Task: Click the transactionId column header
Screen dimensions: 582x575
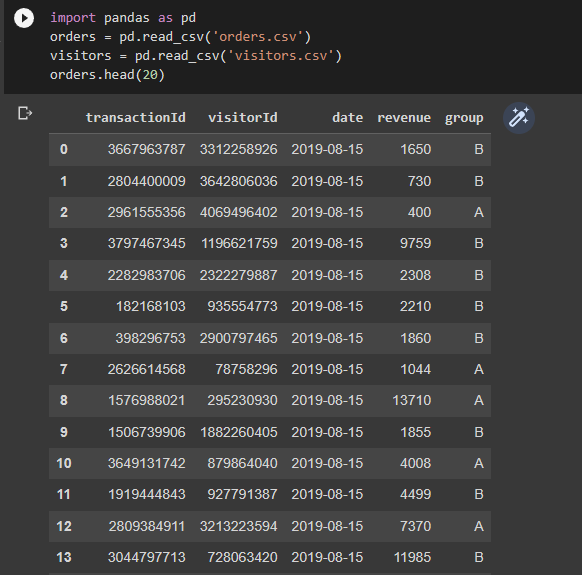Action: [135, 118]
